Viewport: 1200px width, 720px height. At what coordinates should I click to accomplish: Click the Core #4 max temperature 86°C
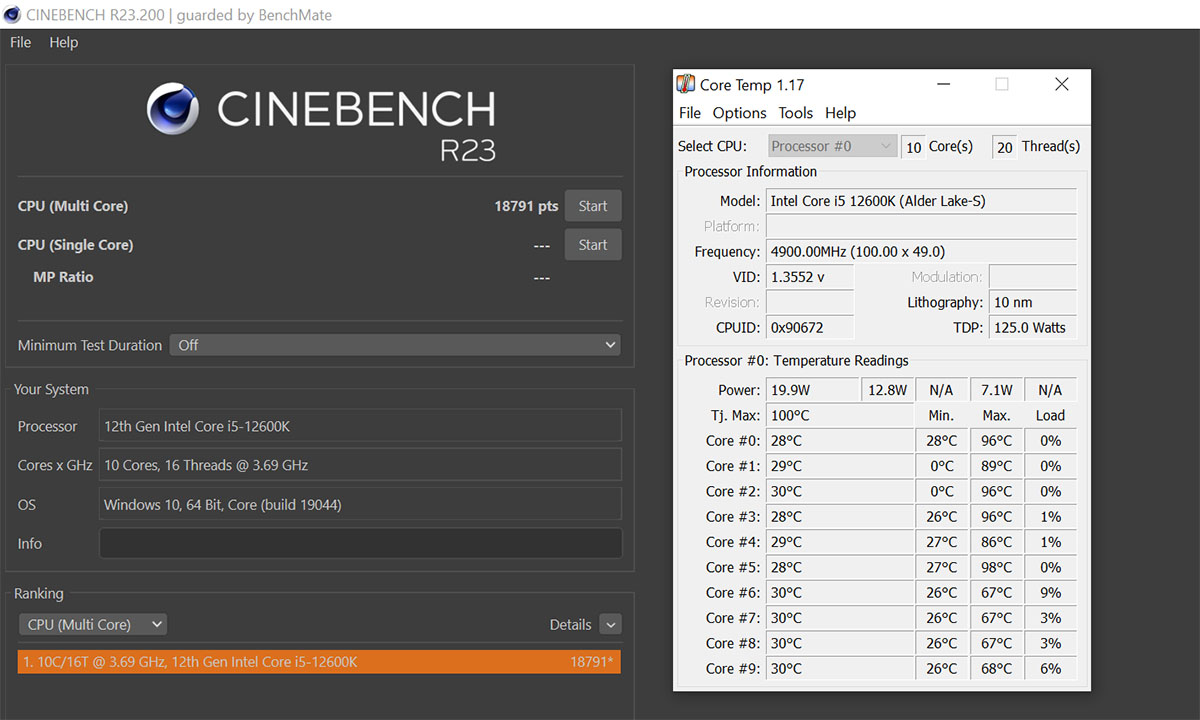click(x=997, y=541)
